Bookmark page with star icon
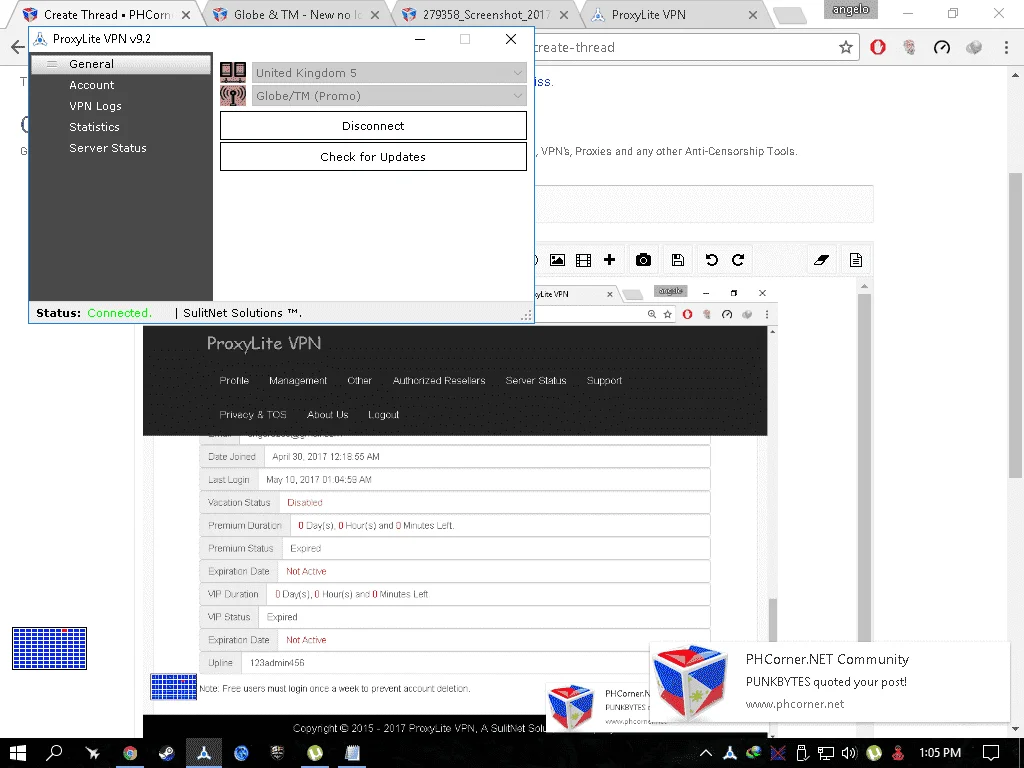The height and width of the screenshot is (768, 1024). click(x=846, y=47)
